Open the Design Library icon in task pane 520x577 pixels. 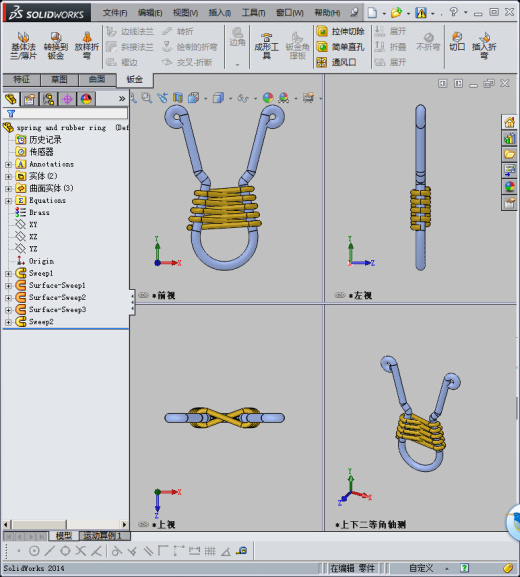click(509, 139)
